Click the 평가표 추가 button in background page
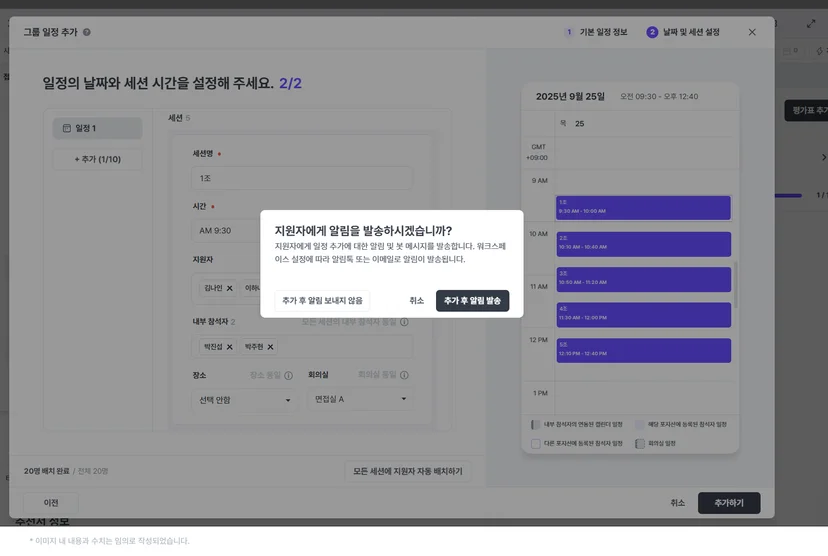The image size is (828, 556). [x=807, y=110]
